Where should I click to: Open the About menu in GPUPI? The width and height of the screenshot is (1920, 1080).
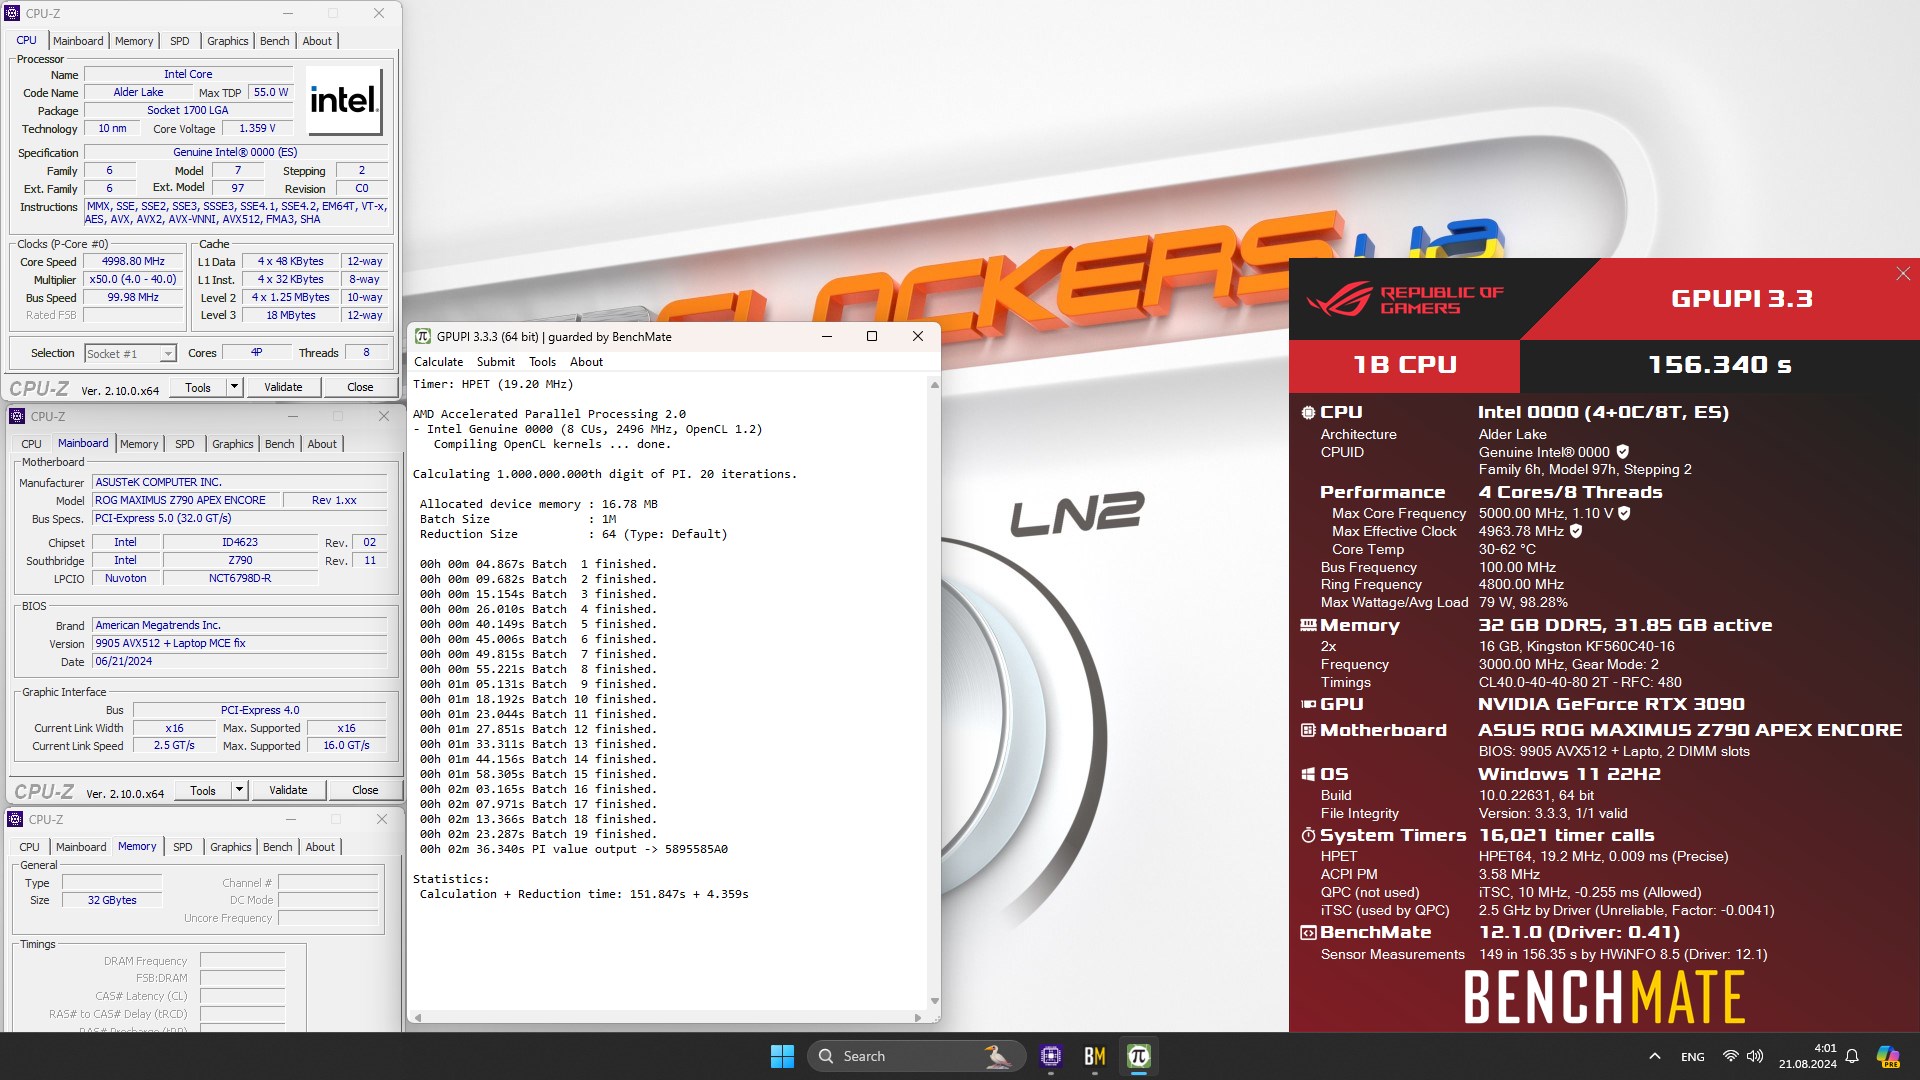coord(586,362)
